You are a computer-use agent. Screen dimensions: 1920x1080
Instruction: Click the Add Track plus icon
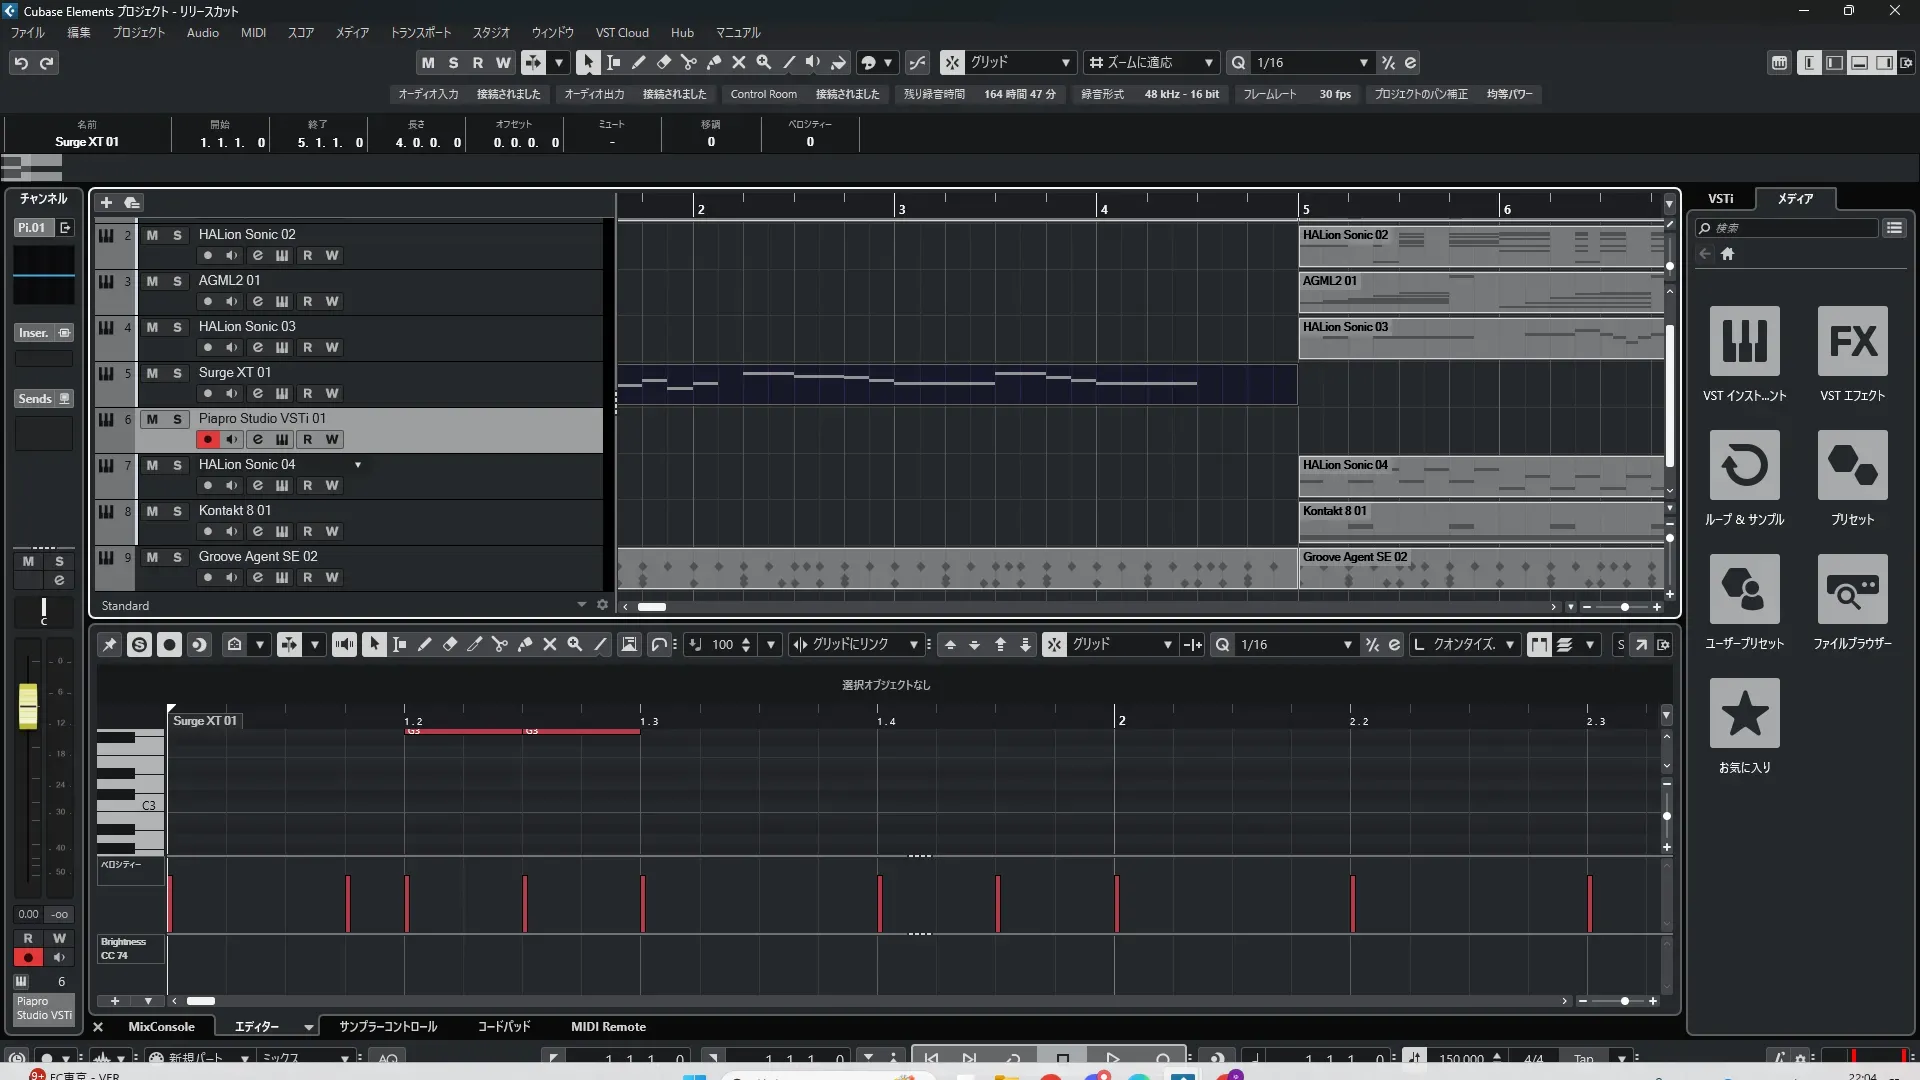coord(106,203)
